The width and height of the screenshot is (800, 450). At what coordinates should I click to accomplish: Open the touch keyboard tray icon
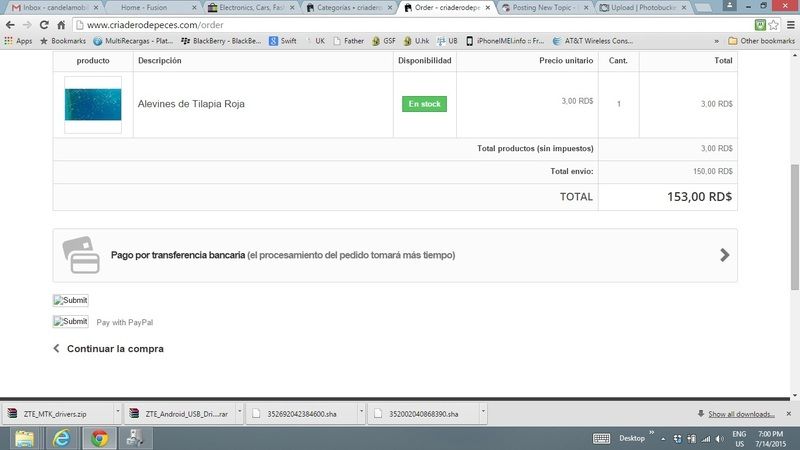[602, 438]
